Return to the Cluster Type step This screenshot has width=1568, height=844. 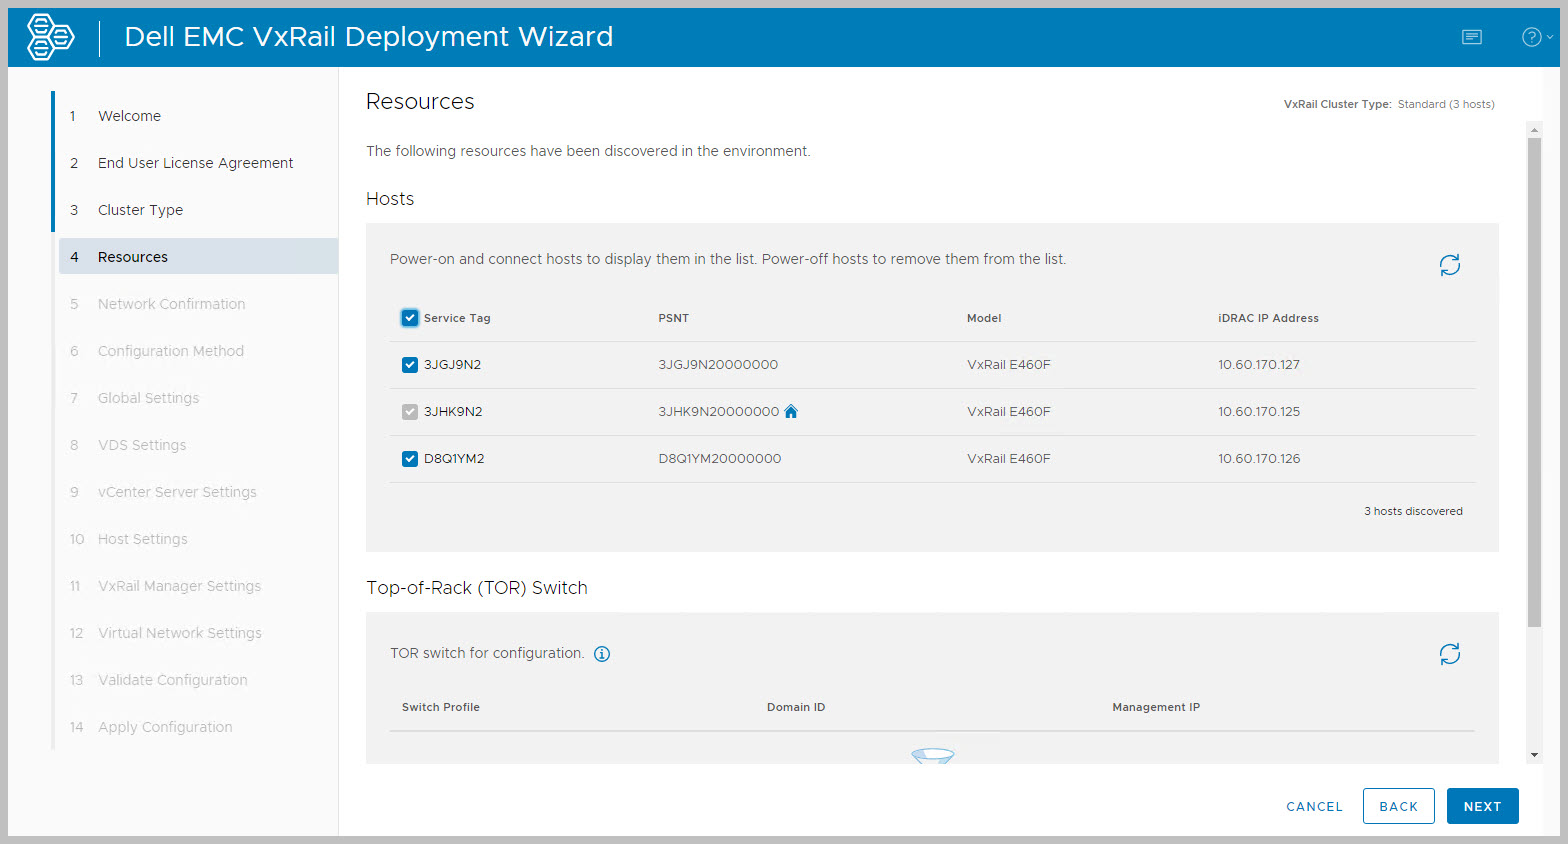coord(140,210)
